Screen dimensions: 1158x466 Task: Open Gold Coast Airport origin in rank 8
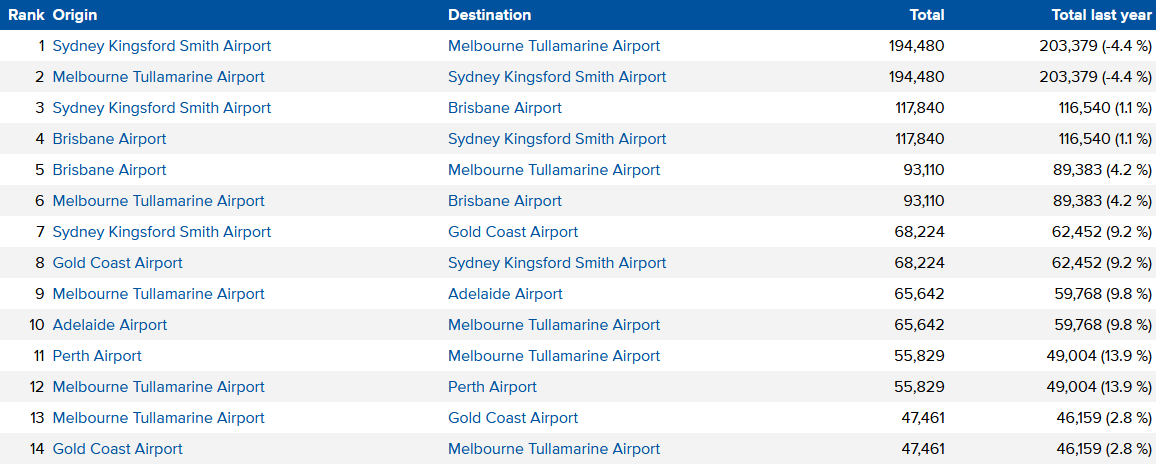117,263
